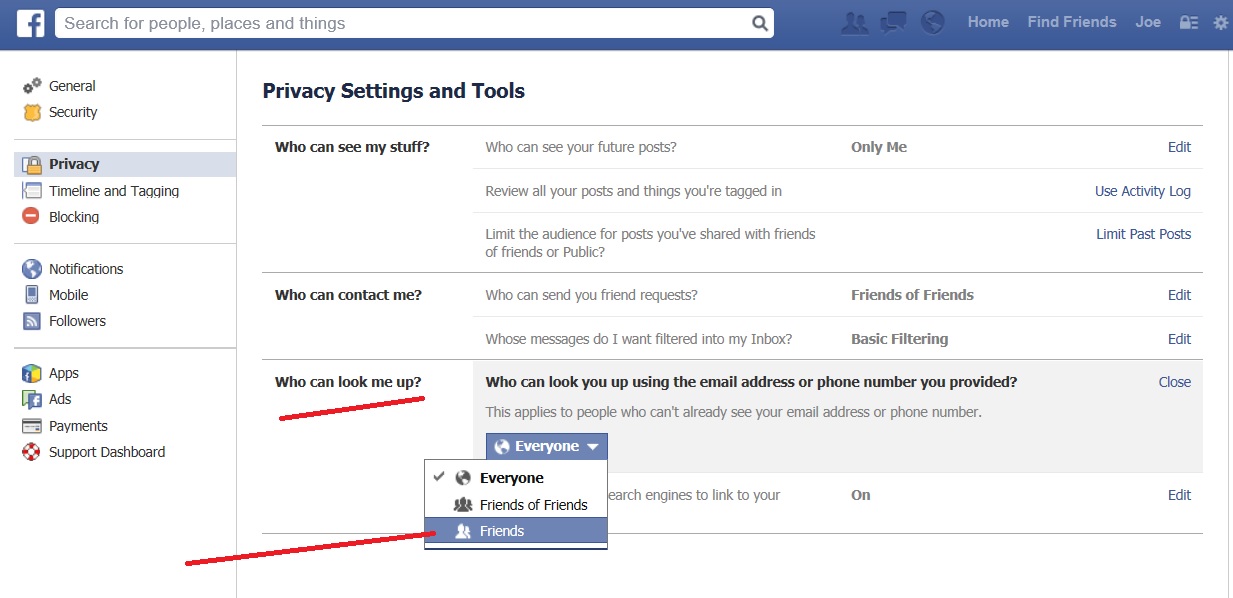Select Friends of Friends option
The image size is (1233, 598).
(x=515, y=505)
